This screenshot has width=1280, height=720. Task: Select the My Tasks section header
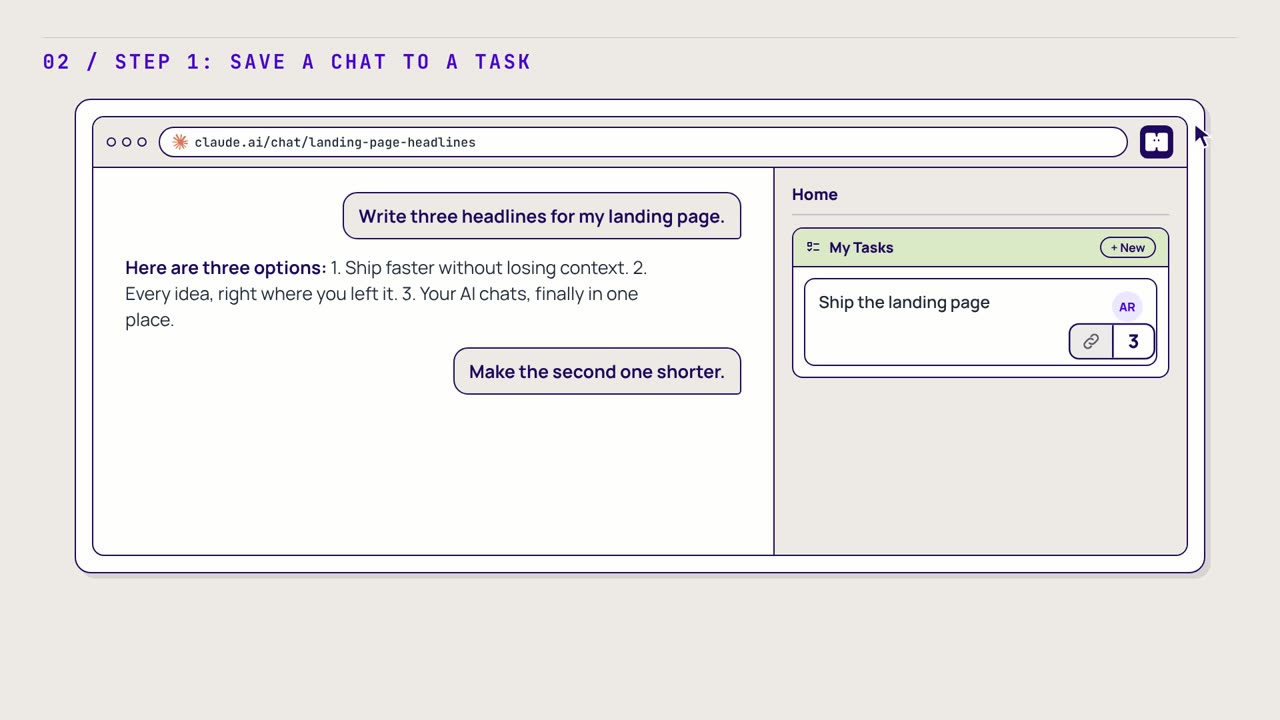[980, 248]
